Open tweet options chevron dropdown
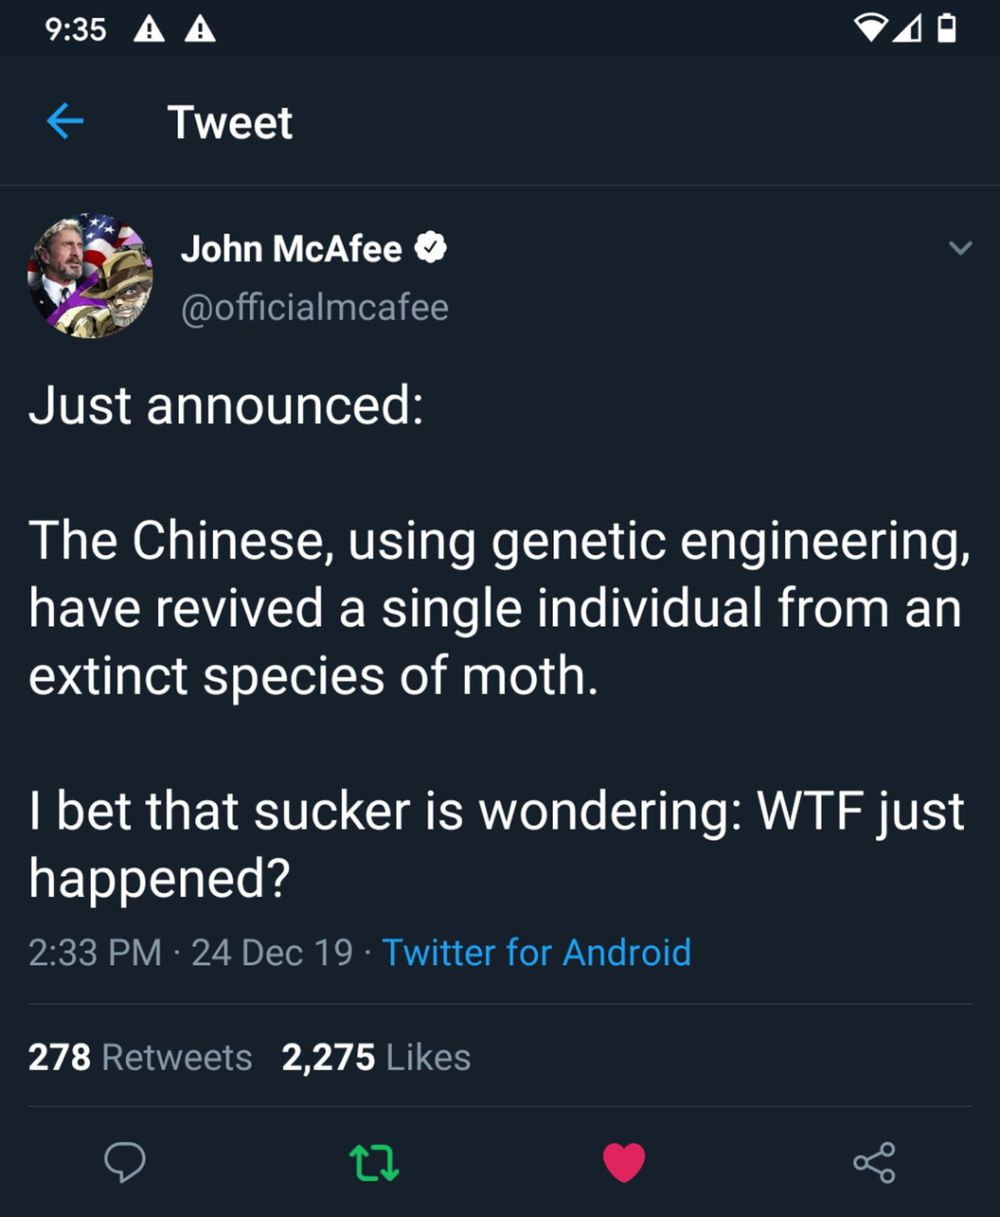 point(960,248)
